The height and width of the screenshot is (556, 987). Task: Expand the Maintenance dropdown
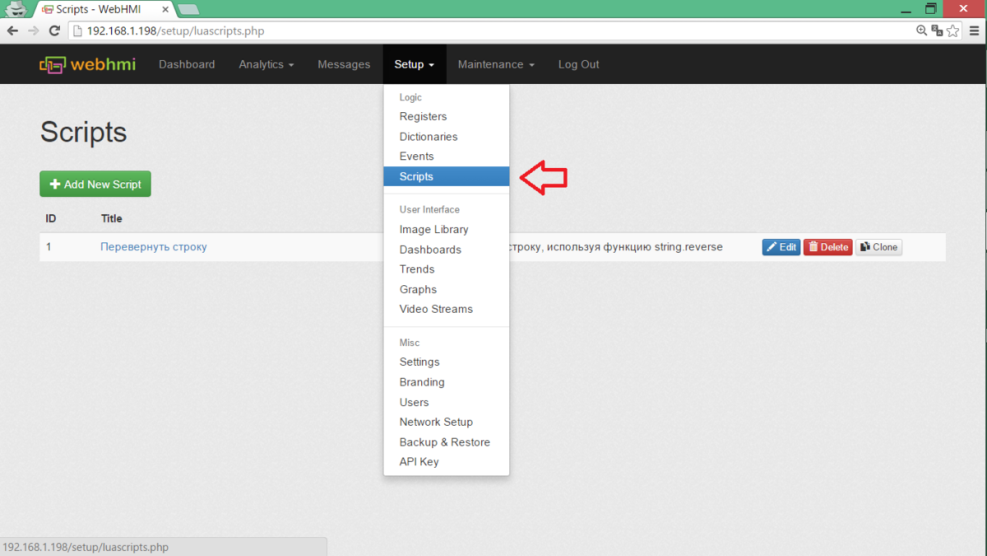[x=496, y=64]
